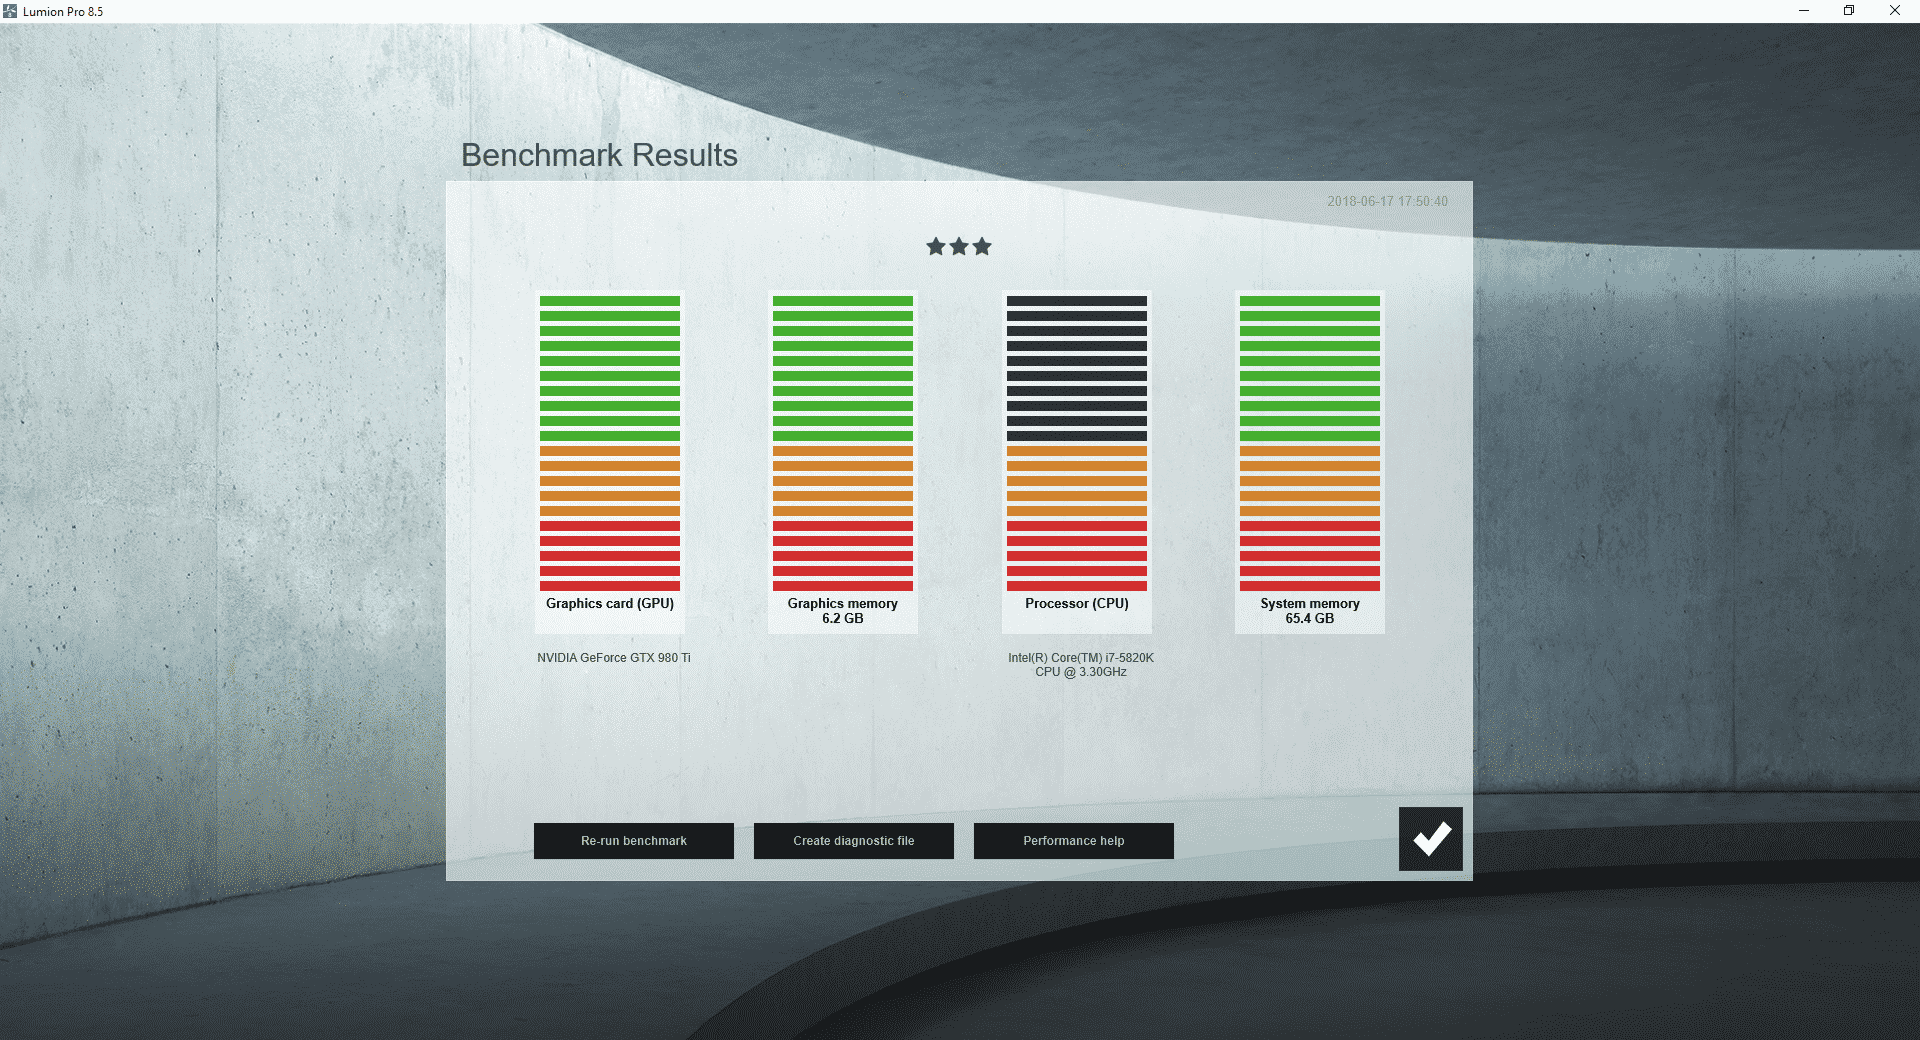Click the Processor (CPU) label
The height and width of the screenshot is (1040, 1920).
(x=1077, y=604)
